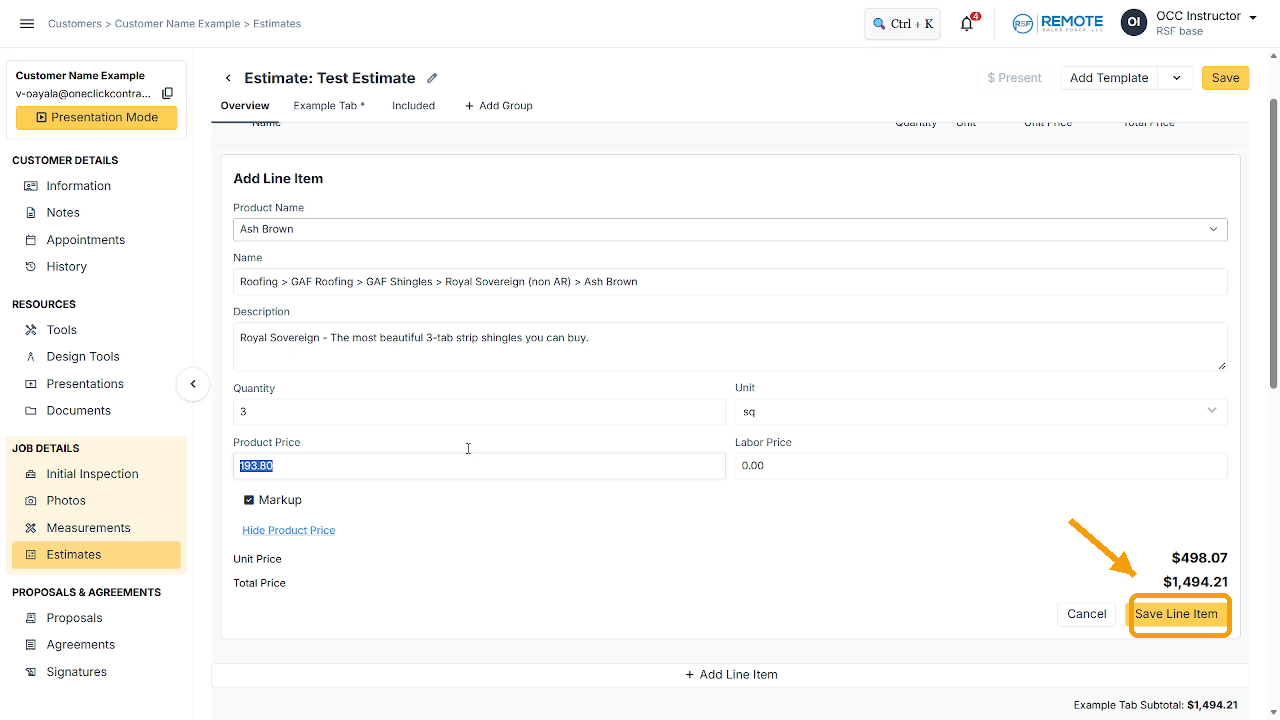Switch to the Example Tab
The height and width of the screenshot is (720, 1280).
(329, 106)
